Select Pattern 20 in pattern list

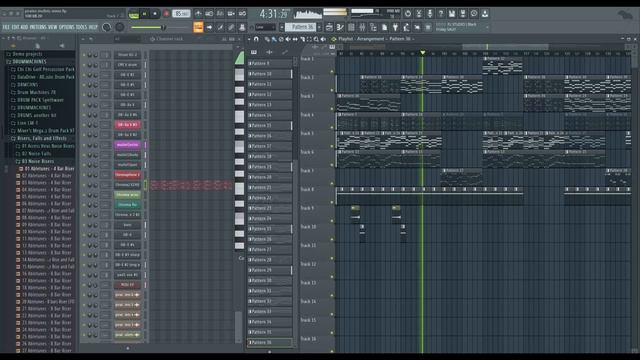pyautogui.click(x=270, y=177)
